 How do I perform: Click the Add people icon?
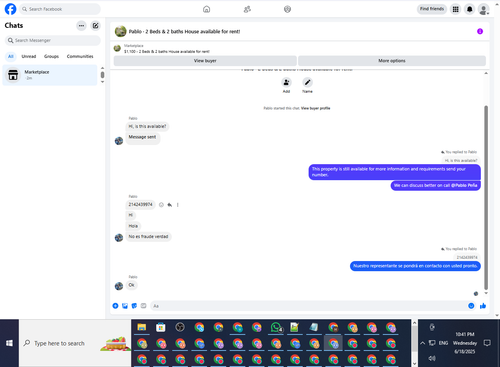pyautogui.click(x=286, y=82)
